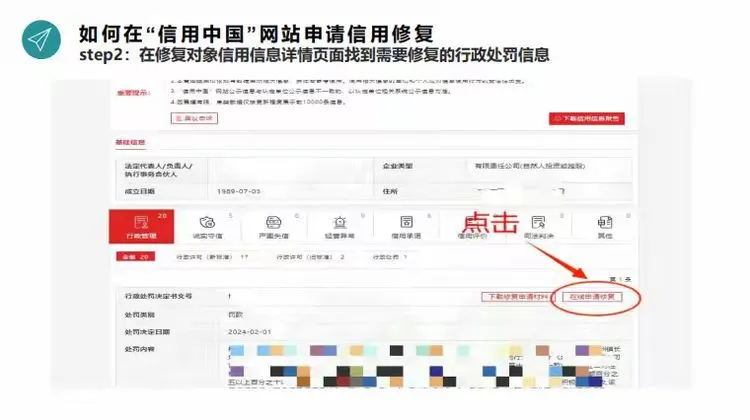The height and width of the screenshot is (420, 750).
Task: Click the 在线申请修复 button
Action: click(x=594, y=297)
